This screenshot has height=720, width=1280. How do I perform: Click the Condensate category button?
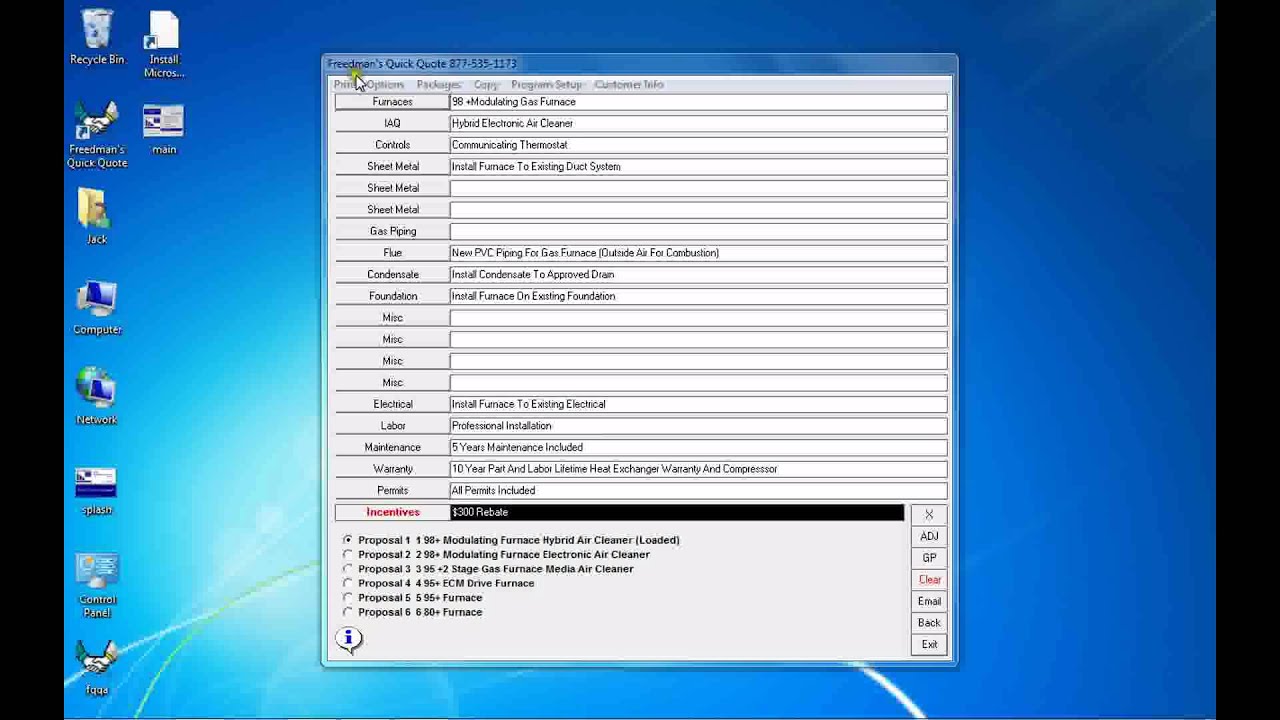[392, 274]
